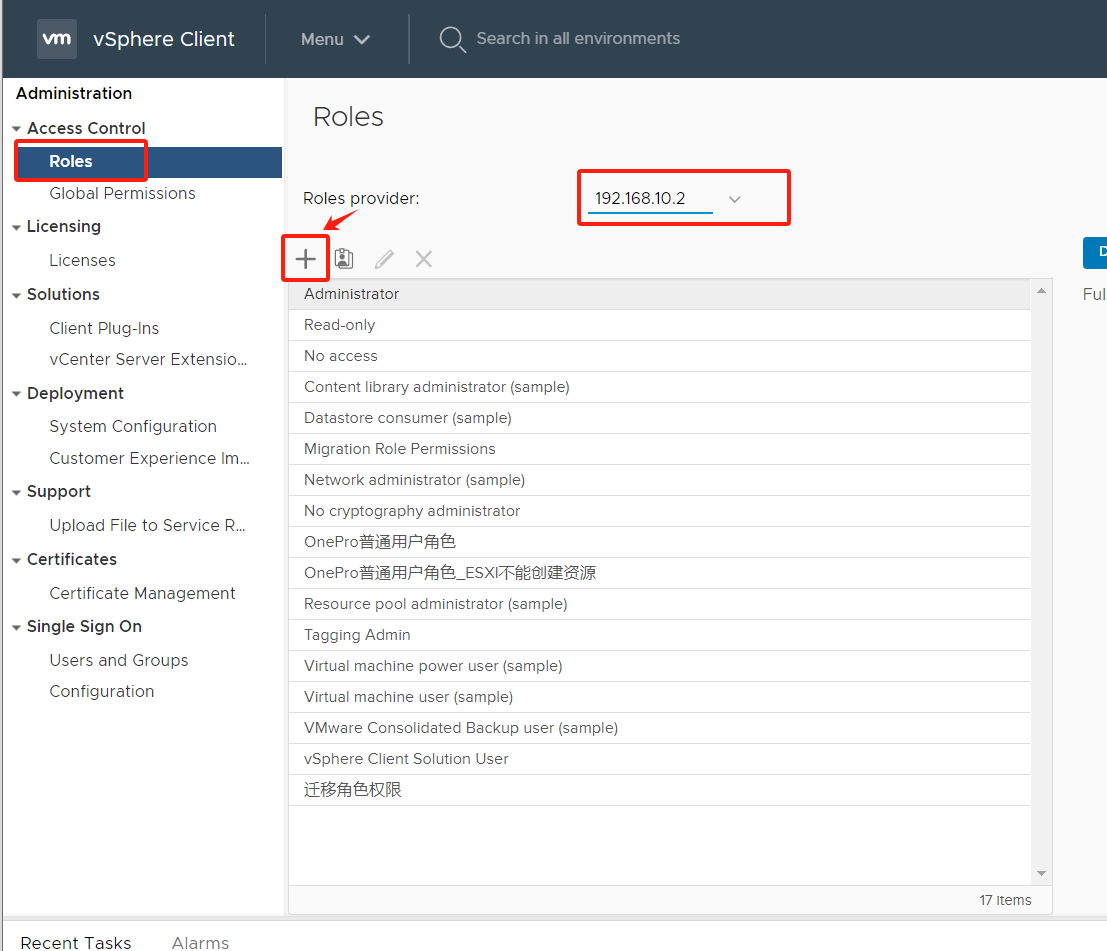This screenshot has height=951, width=1107.
Task: Select vSphere Client Solution User role
Action: point(659,760)
